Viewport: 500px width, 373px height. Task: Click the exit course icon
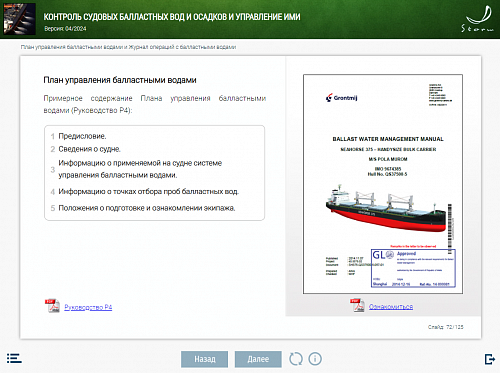click(490, 359)
